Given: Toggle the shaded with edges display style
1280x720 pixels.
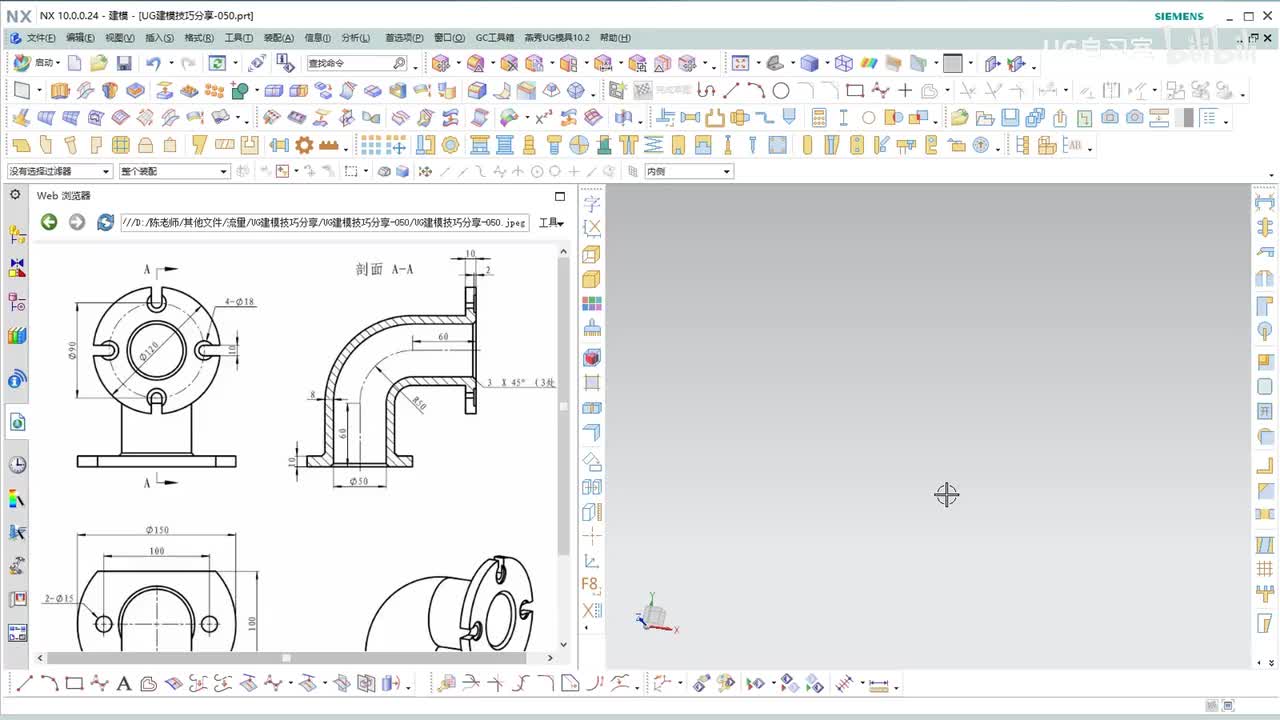Looking at the screenshot, I should coord(810,63).
